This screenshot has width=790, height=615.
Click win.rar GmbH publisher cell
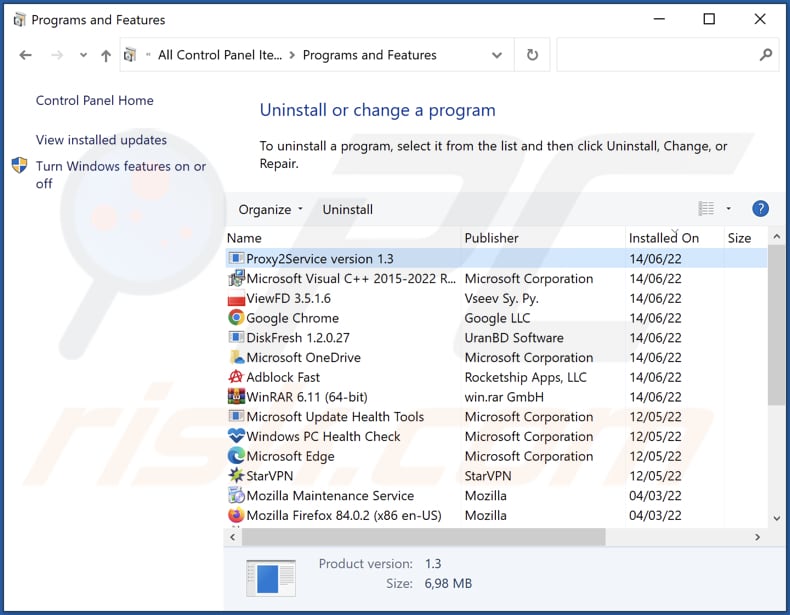pyautogui.click(x=504, y=397)
